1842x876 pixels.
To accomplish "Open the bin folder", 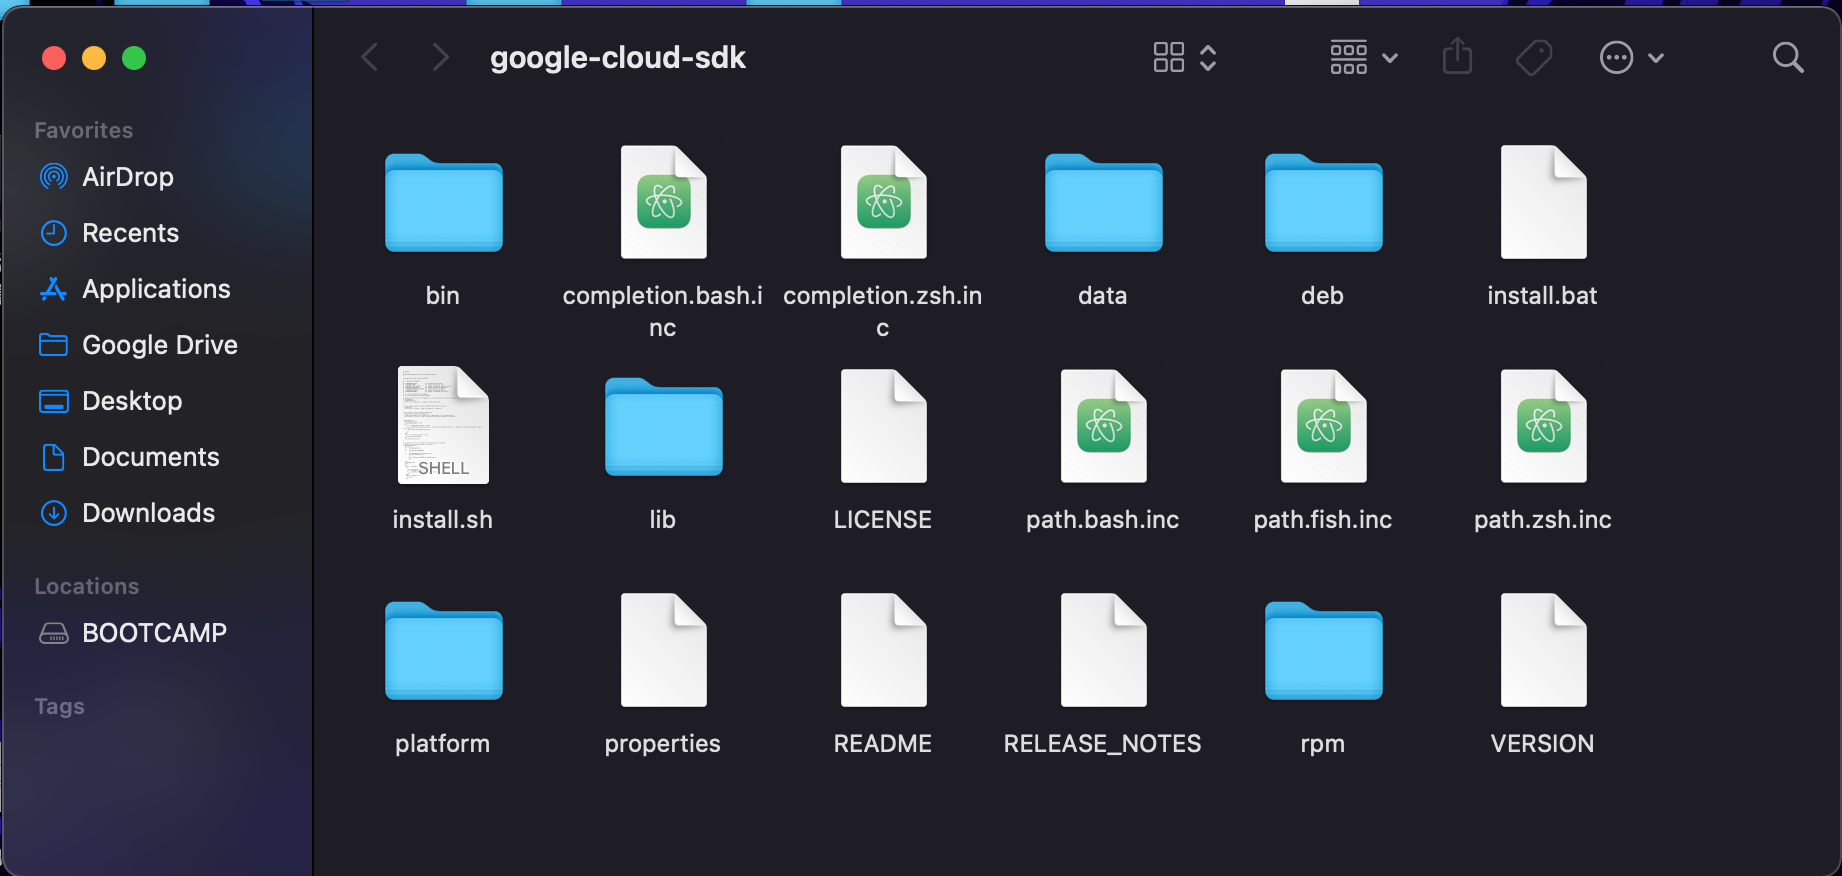I will (x=443, y=203).
